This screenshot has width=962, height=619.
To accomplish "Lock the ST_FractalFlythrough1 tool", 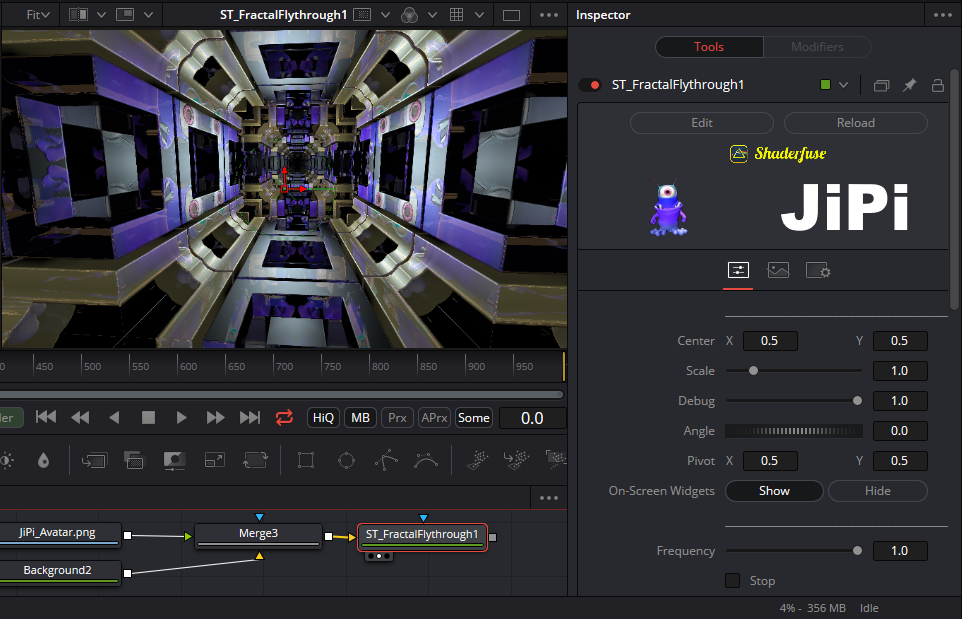I will 937,85.
